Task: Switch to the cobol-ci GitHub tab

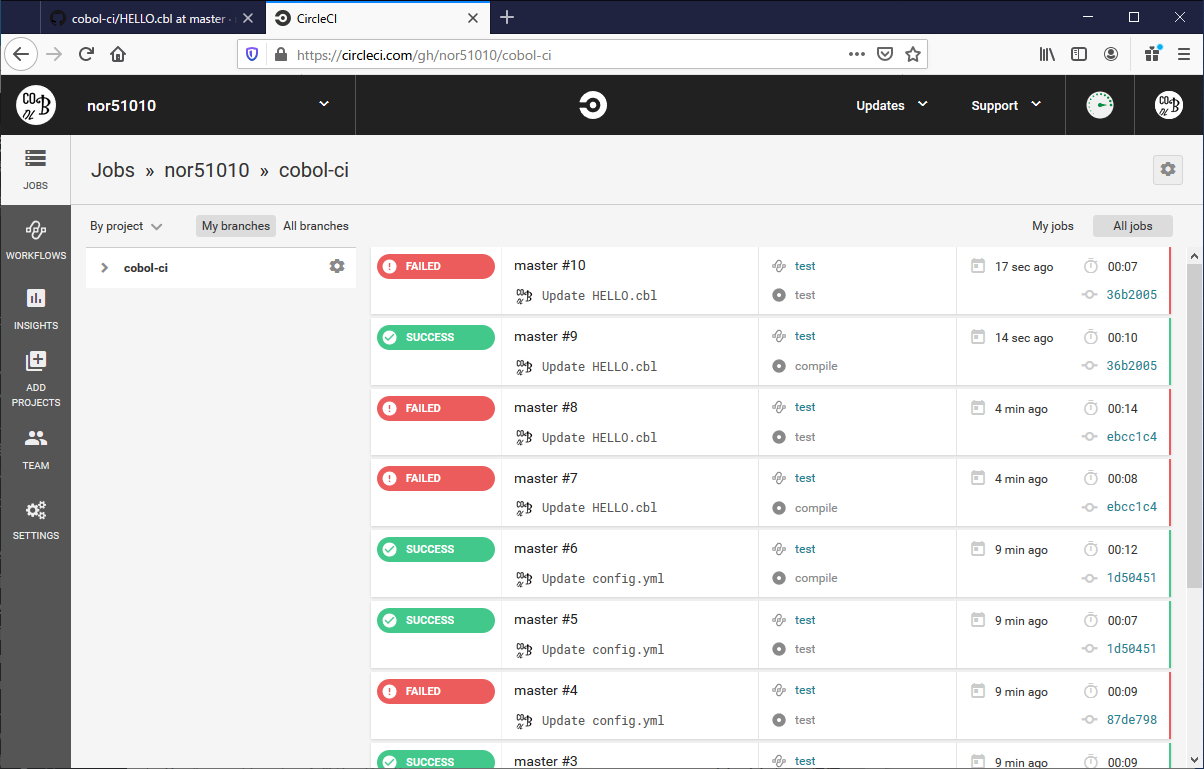Action: (149, 18)
